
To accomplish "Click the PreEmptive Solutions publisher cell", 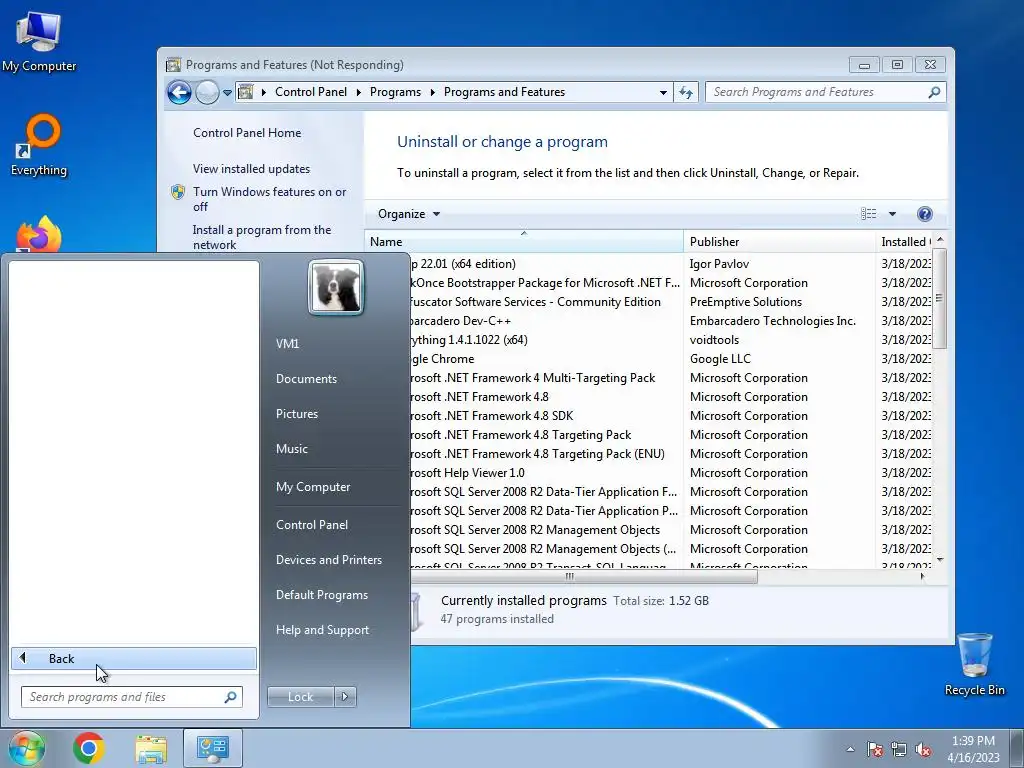I will pos(746,302).
